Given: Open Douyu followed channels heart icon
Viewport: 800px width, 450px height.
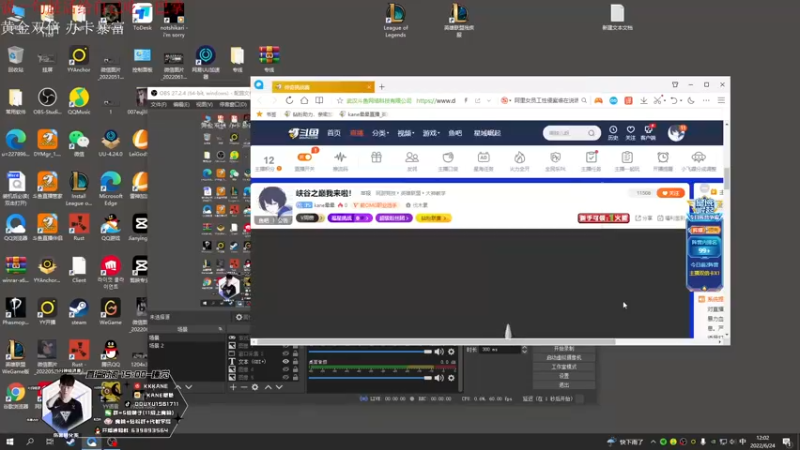Looking at the screenshot, I should 631,133.
